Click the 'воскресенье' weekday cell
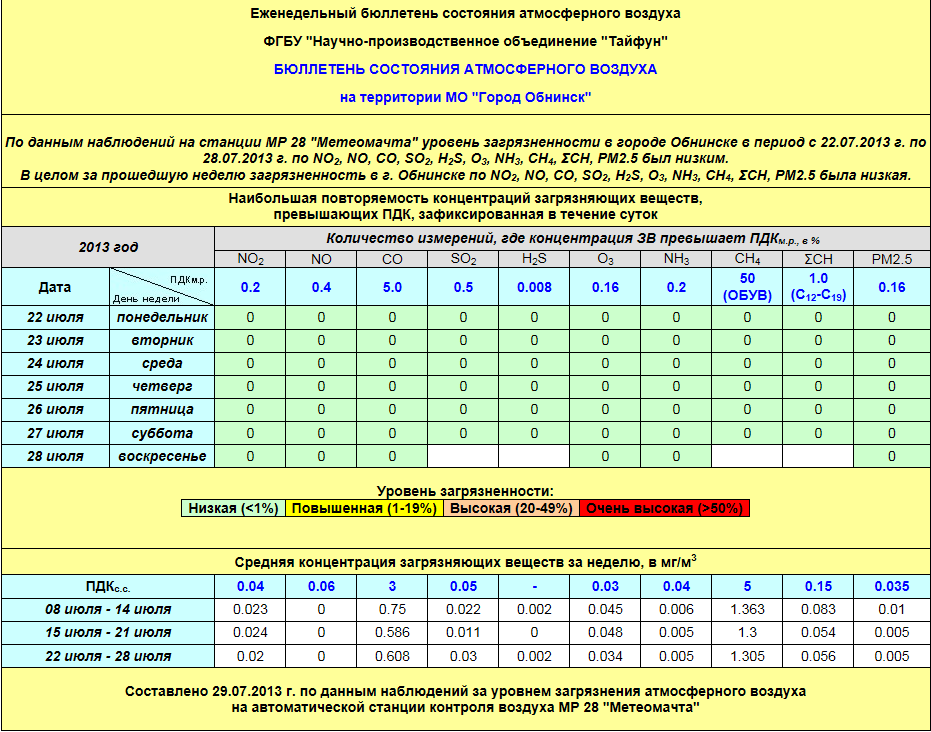 161,456
